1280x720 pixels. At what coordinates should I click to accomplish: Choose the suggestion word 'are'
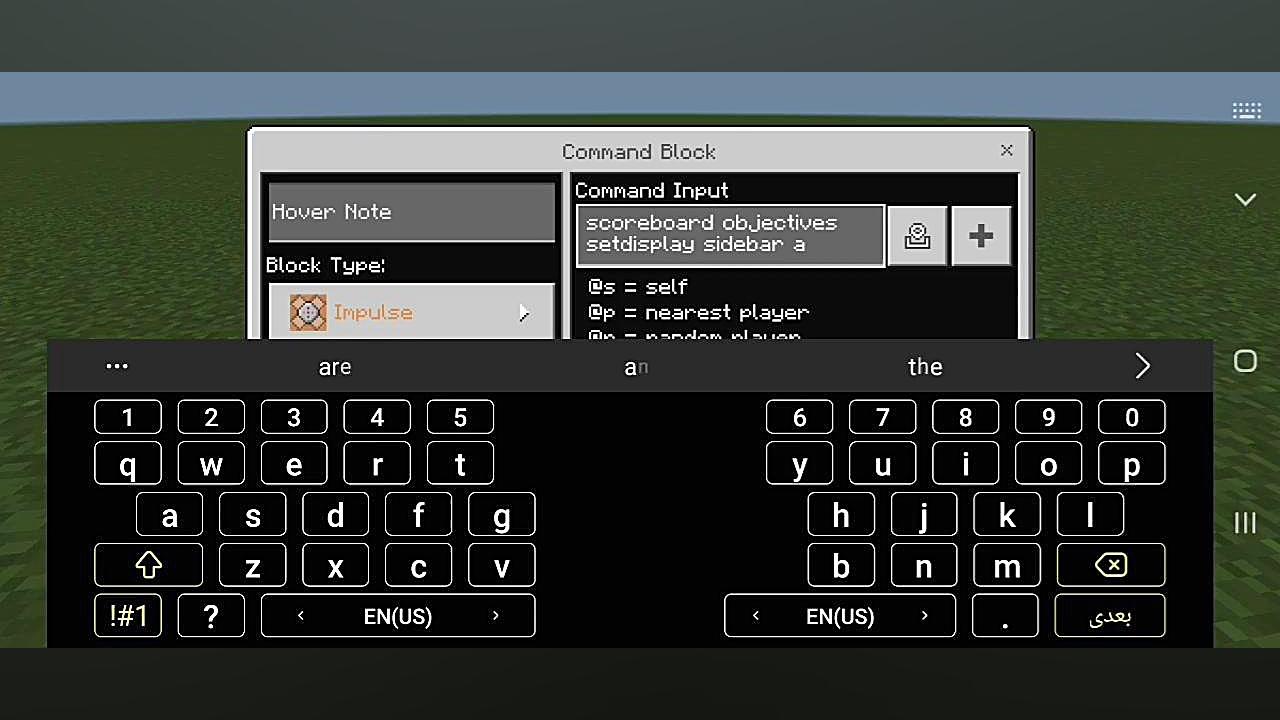click(x=335, y=367)
